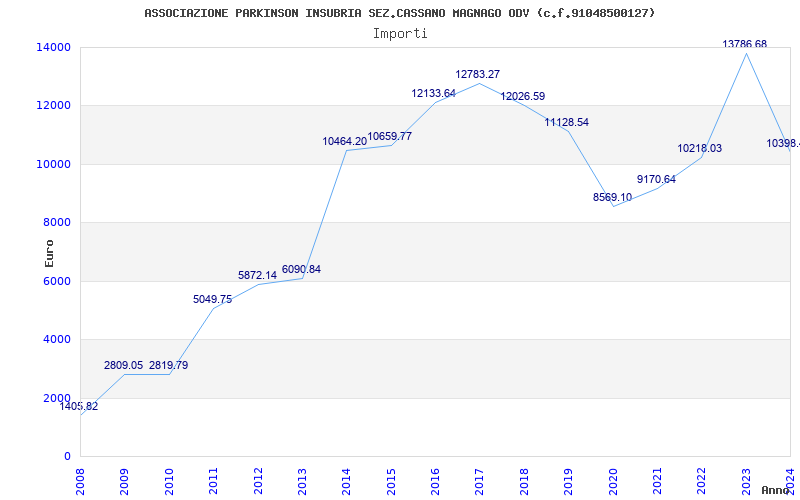Image resolution: width=800 pixels, height=500 pixels.
Task: Click the x-axis year 2021
Action: coord(657,481)
